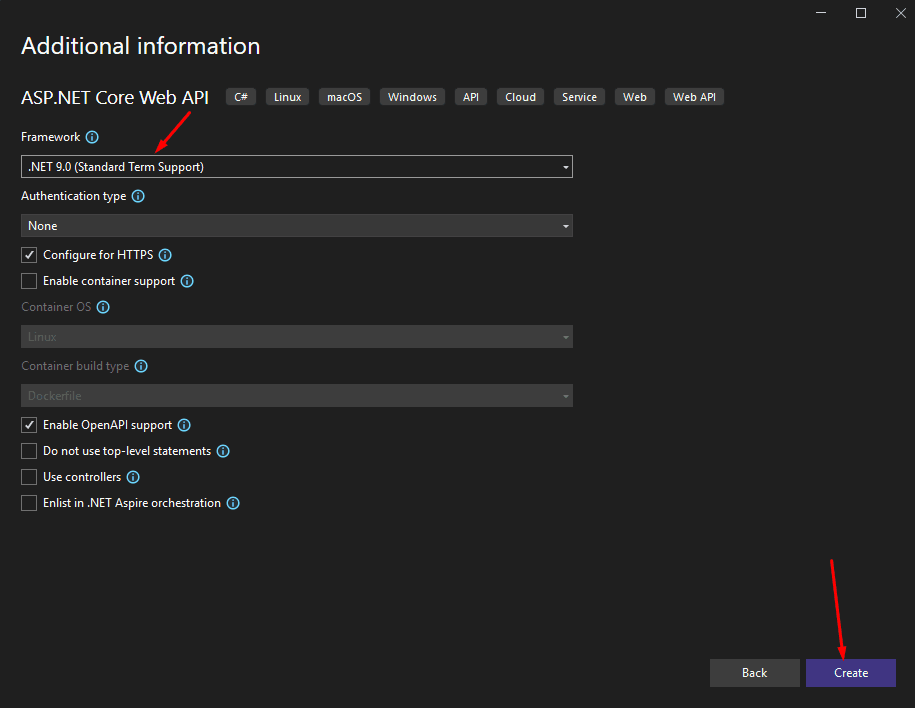
Task: Go Back to previous step
Action: pos(755,673)
